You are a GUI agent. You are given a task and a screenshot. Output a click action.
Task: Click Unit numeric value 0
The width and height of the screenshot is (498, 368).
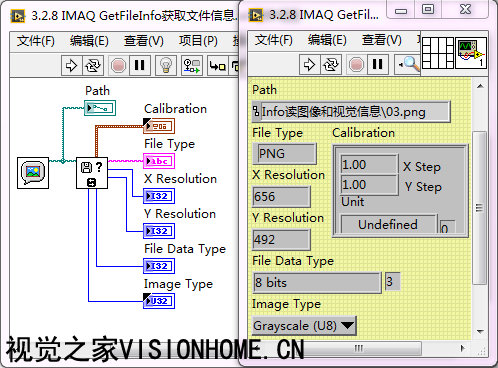point(447,227)
